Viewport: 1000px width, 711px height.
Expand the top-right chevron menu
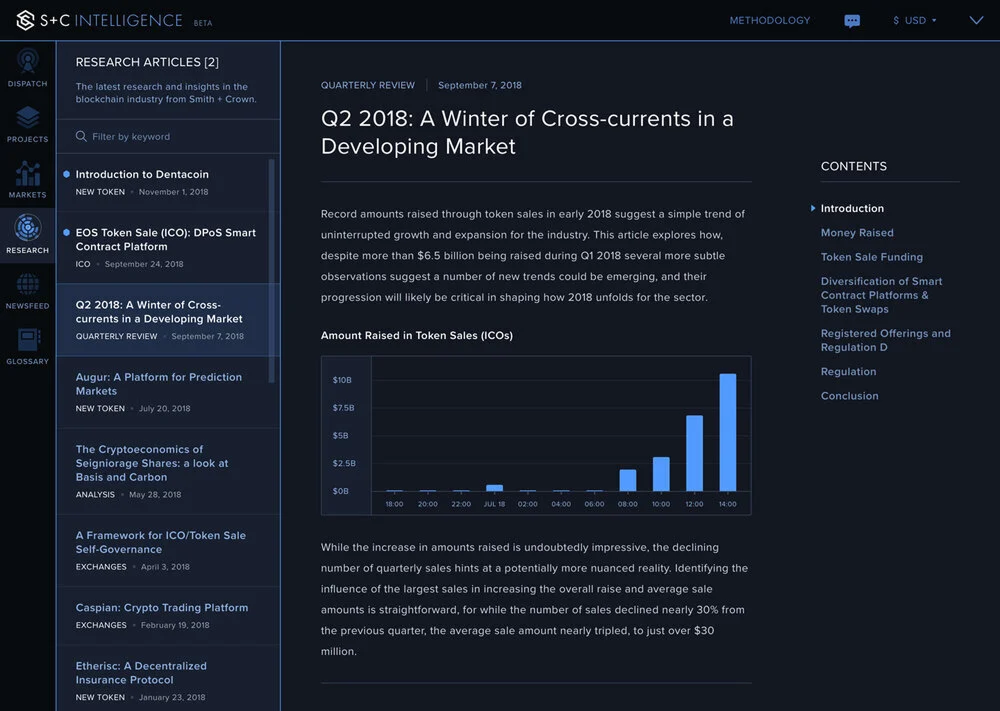pos(976,20)
